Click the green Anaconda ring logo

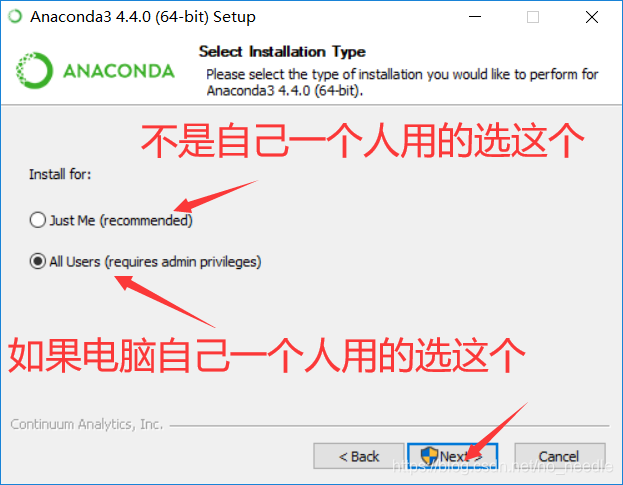click(x=34, y=71)
